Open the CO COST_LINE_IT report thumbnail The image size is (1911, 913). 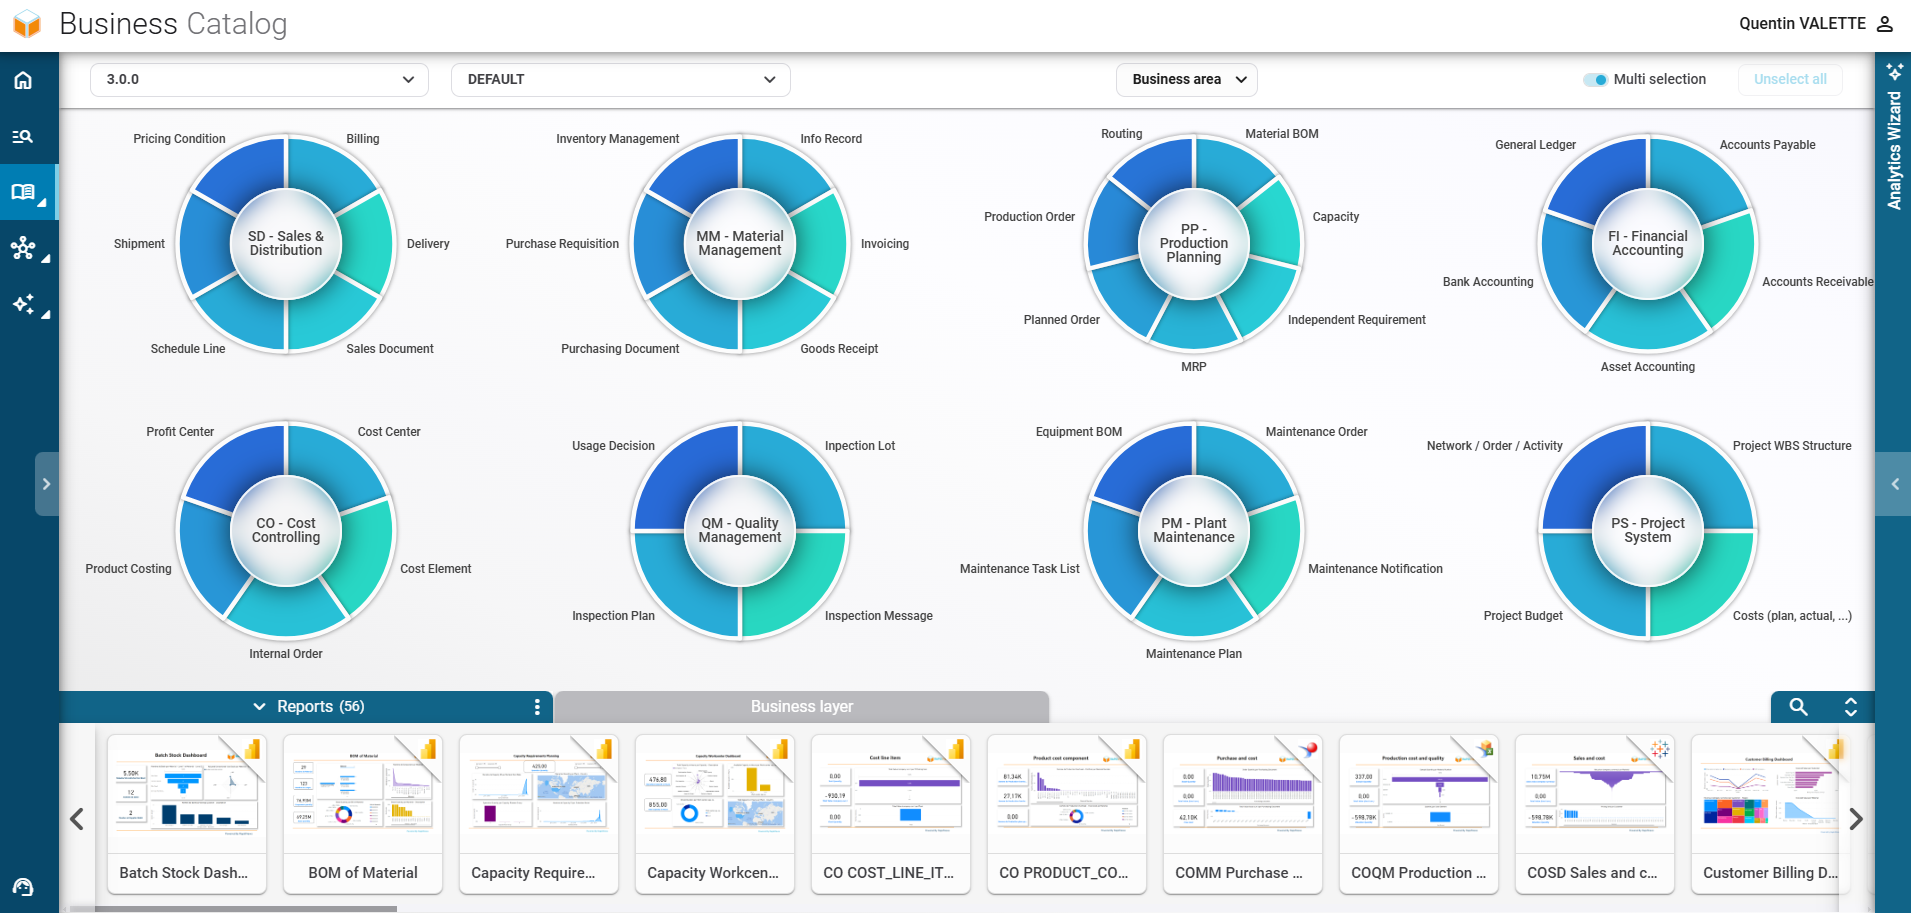[x=891, y=814]
